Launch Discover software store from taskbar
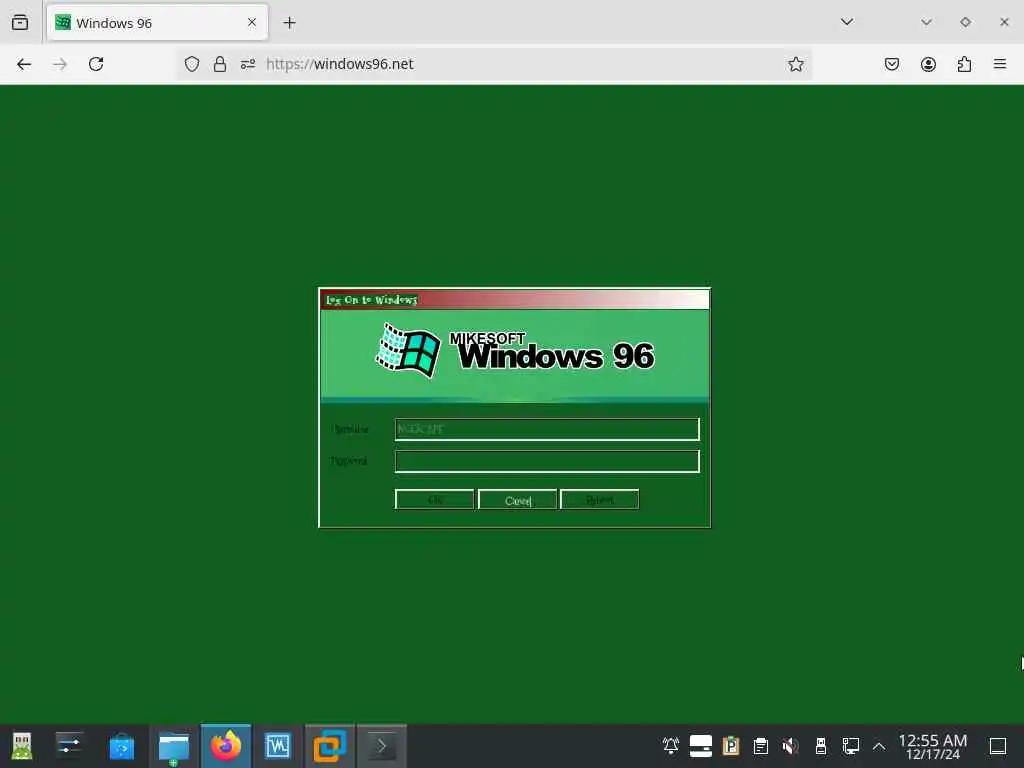Viewport: 1024px width, 768px height. (x=121, y=746)
